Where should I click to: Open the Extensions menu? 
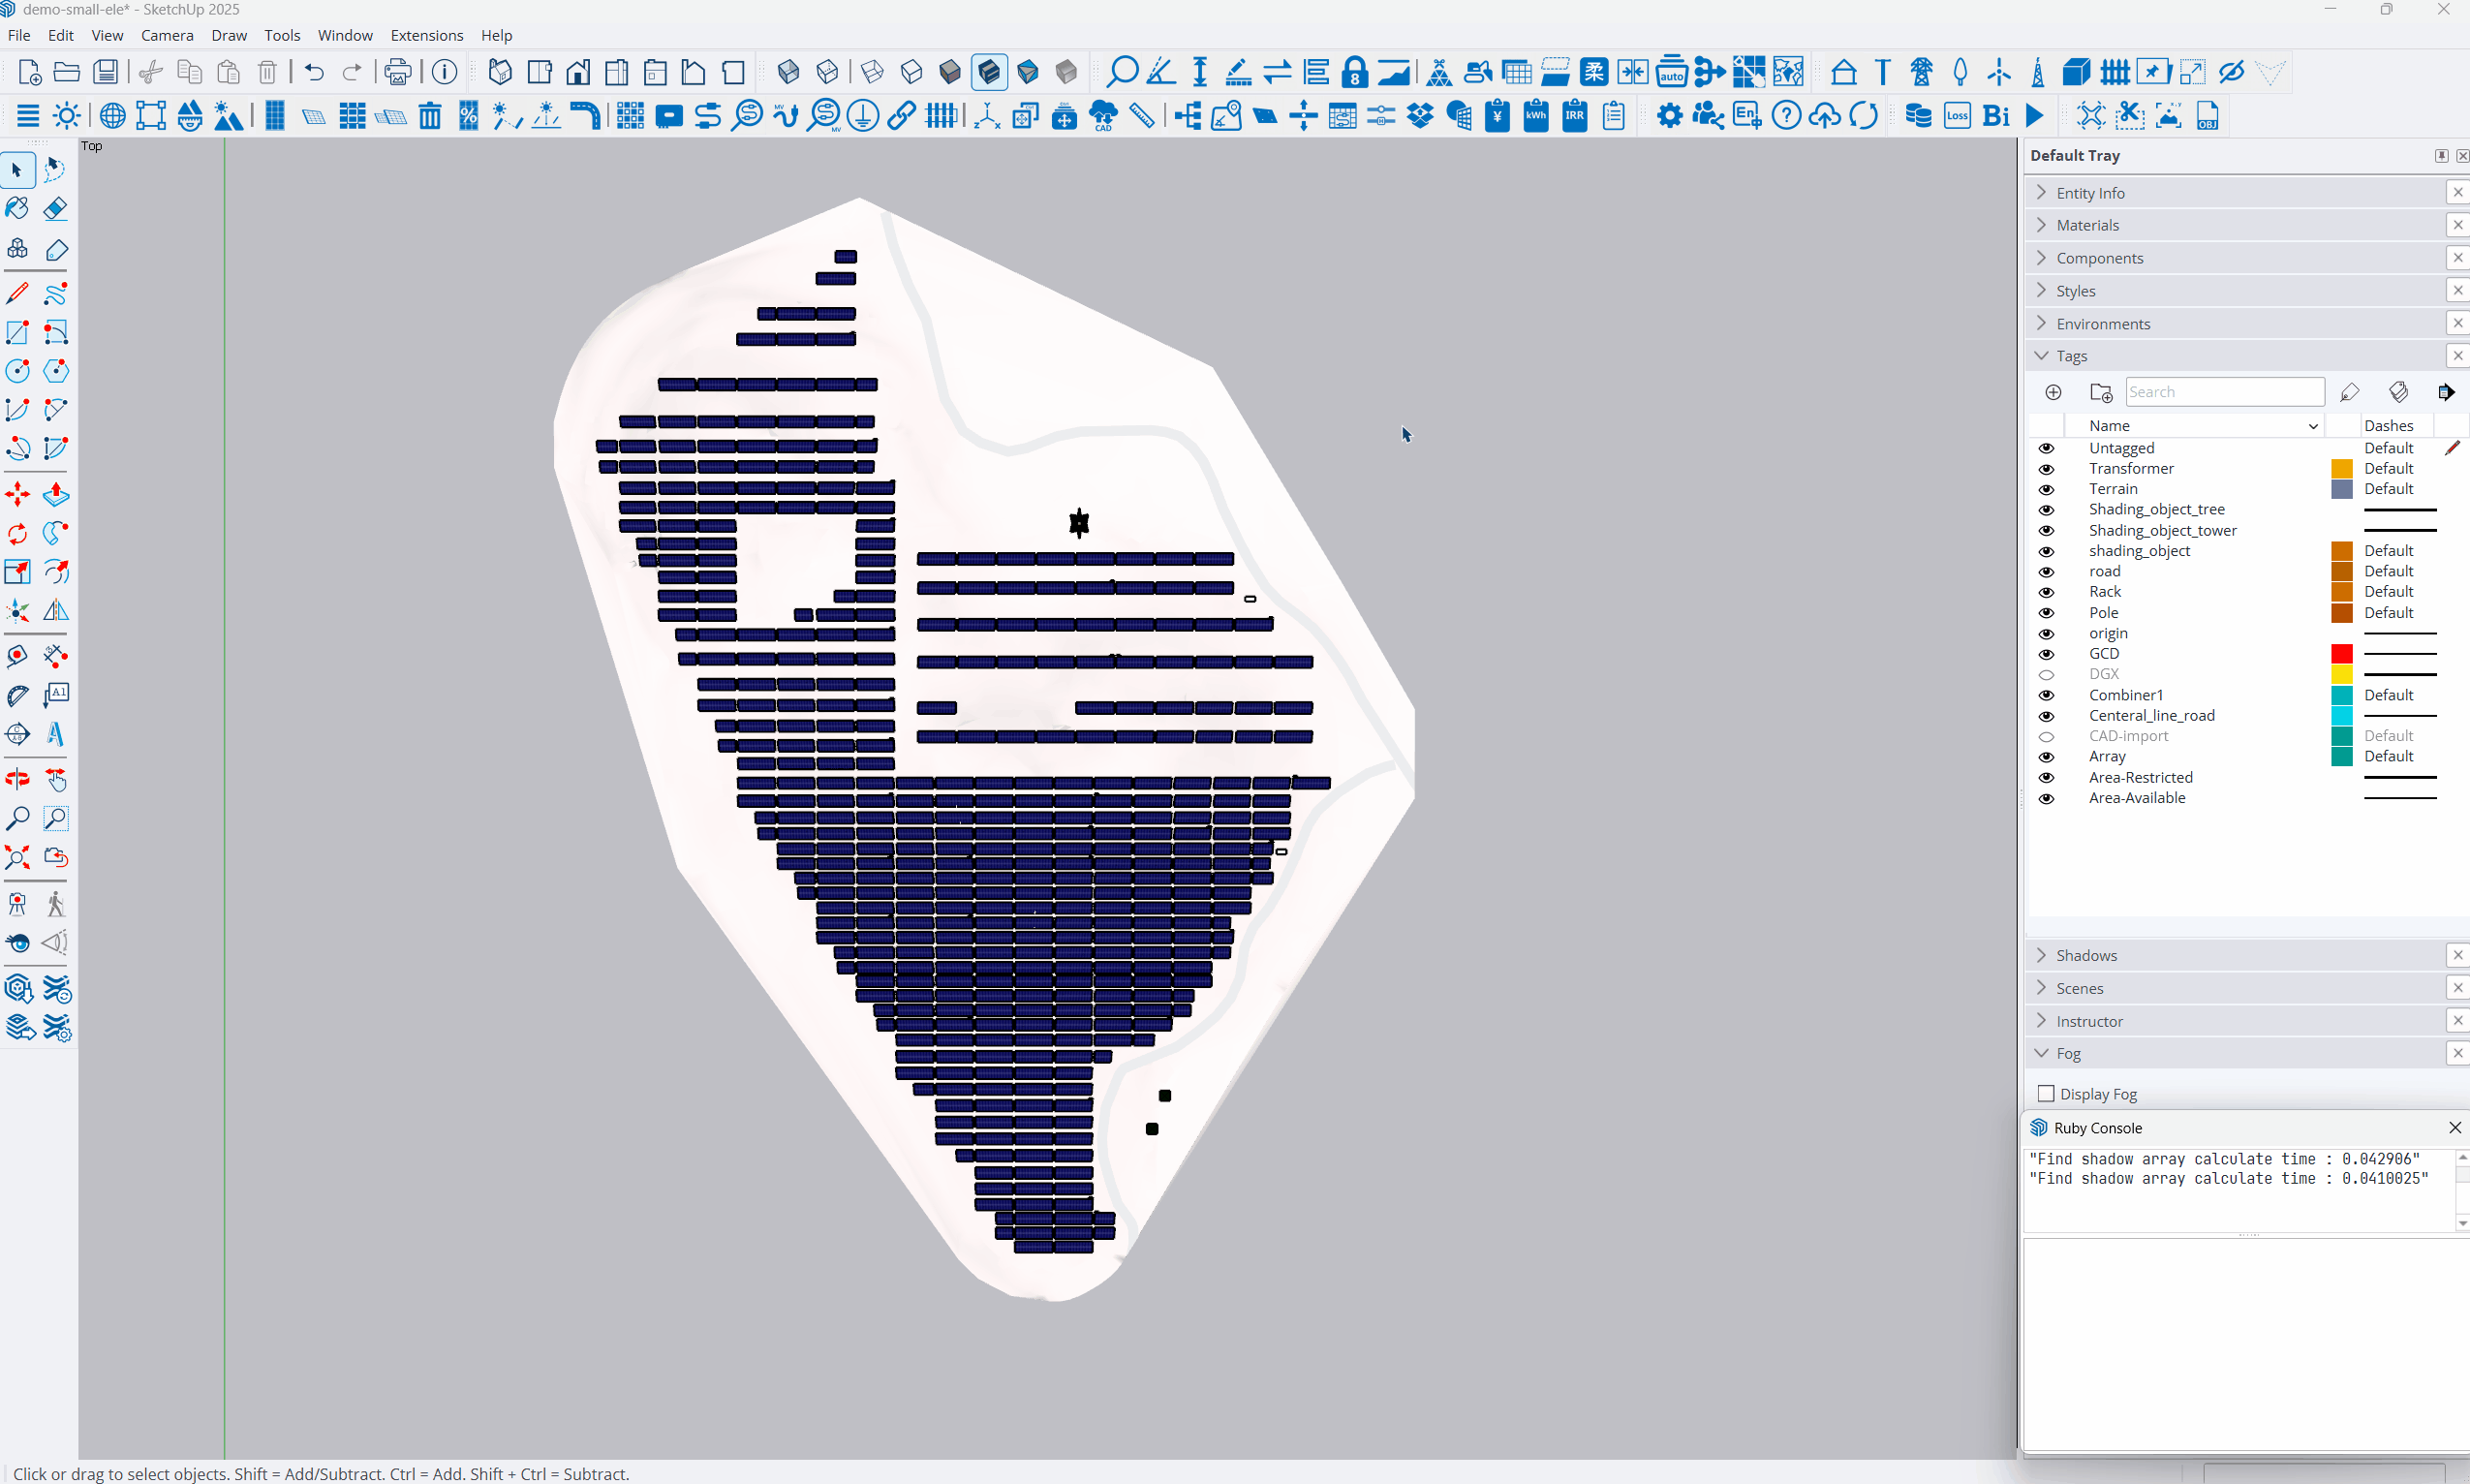(427, 35)
